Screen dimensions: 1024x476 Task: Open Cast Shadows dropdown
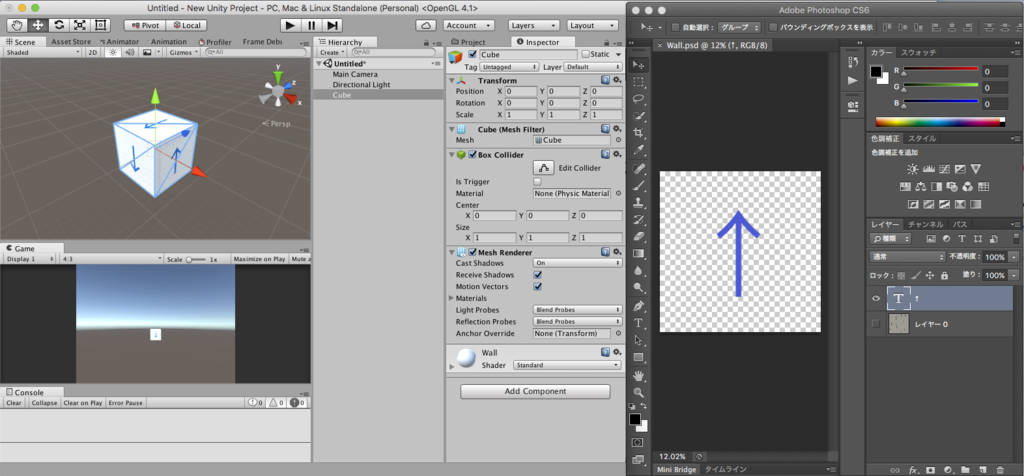[577, 263]
